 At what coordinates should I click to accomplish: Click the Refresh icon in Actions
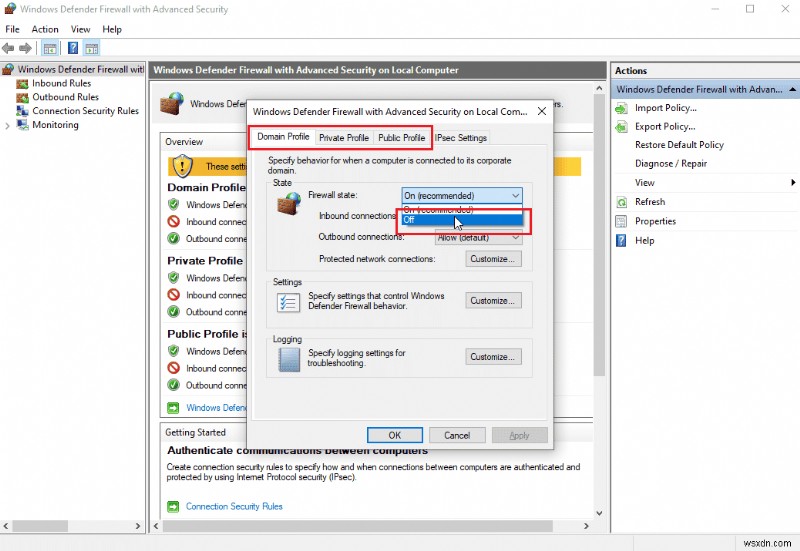(x=621, y=202)
